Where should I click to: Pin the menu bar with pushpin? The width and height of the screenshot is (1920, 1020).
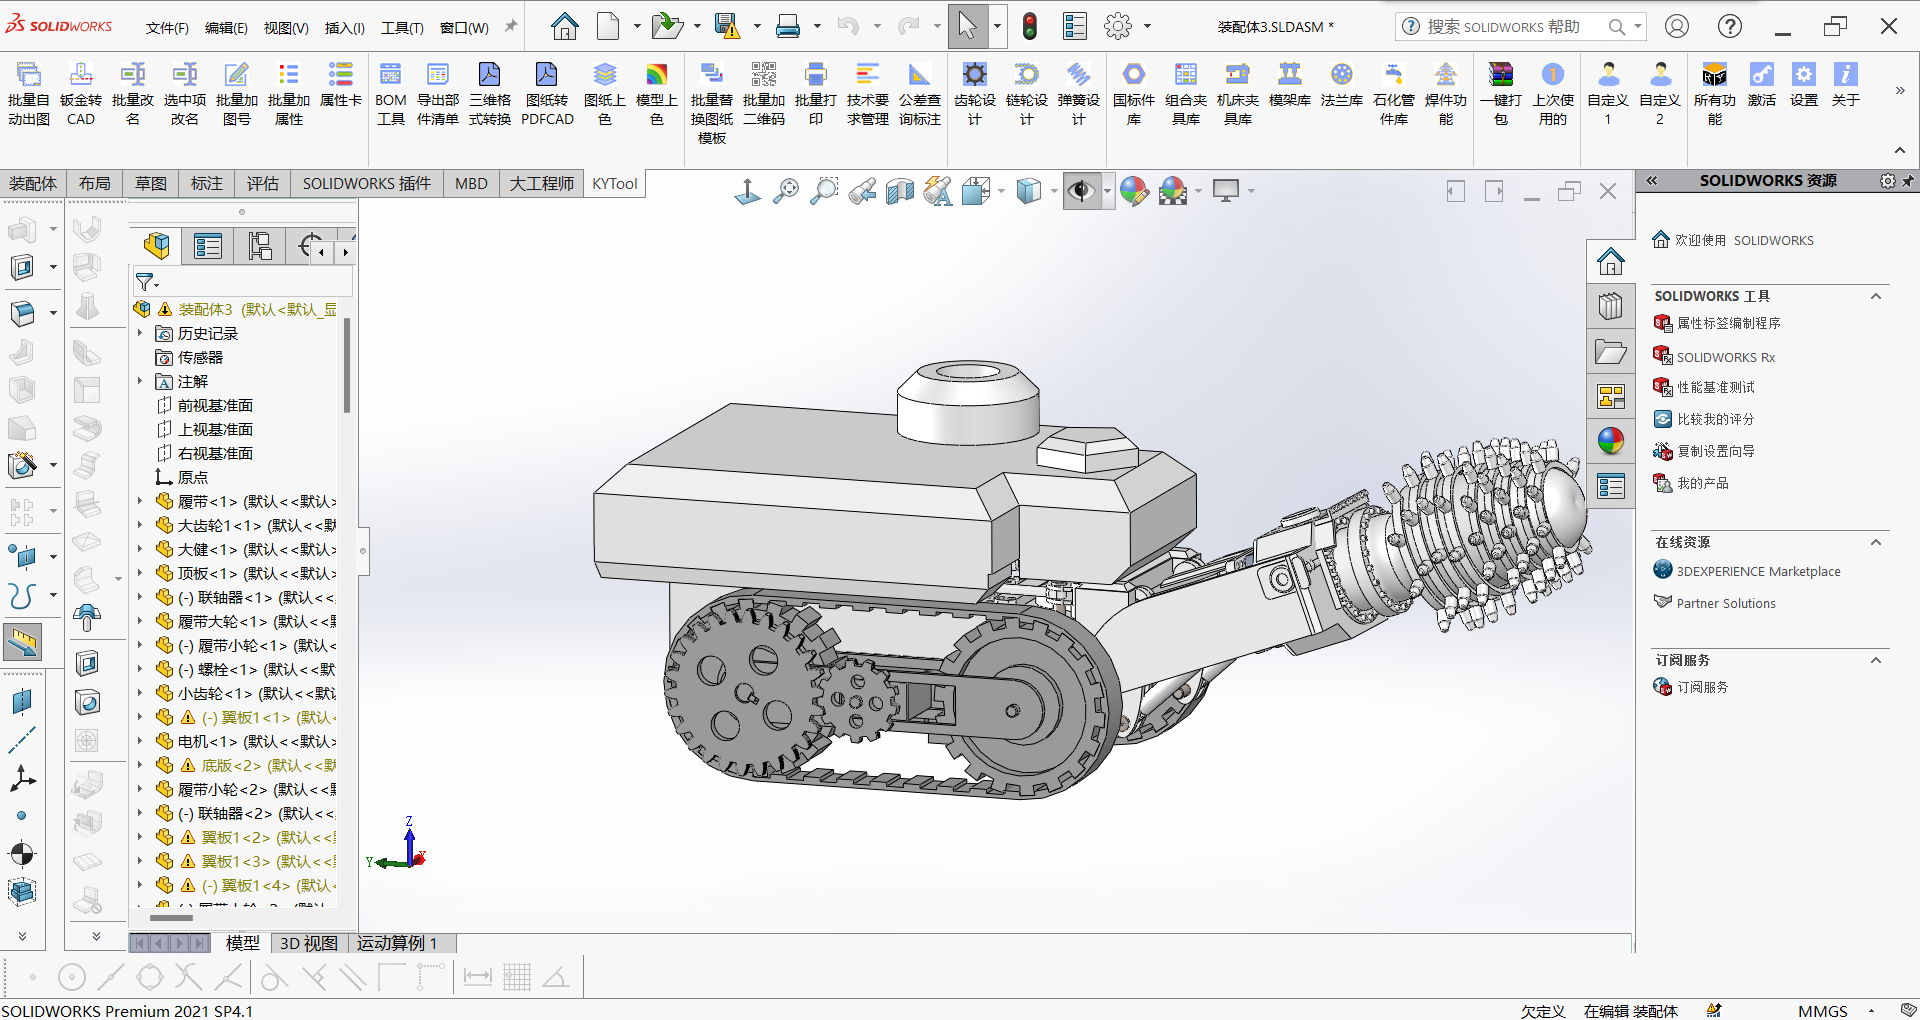(x=511, y=27)
